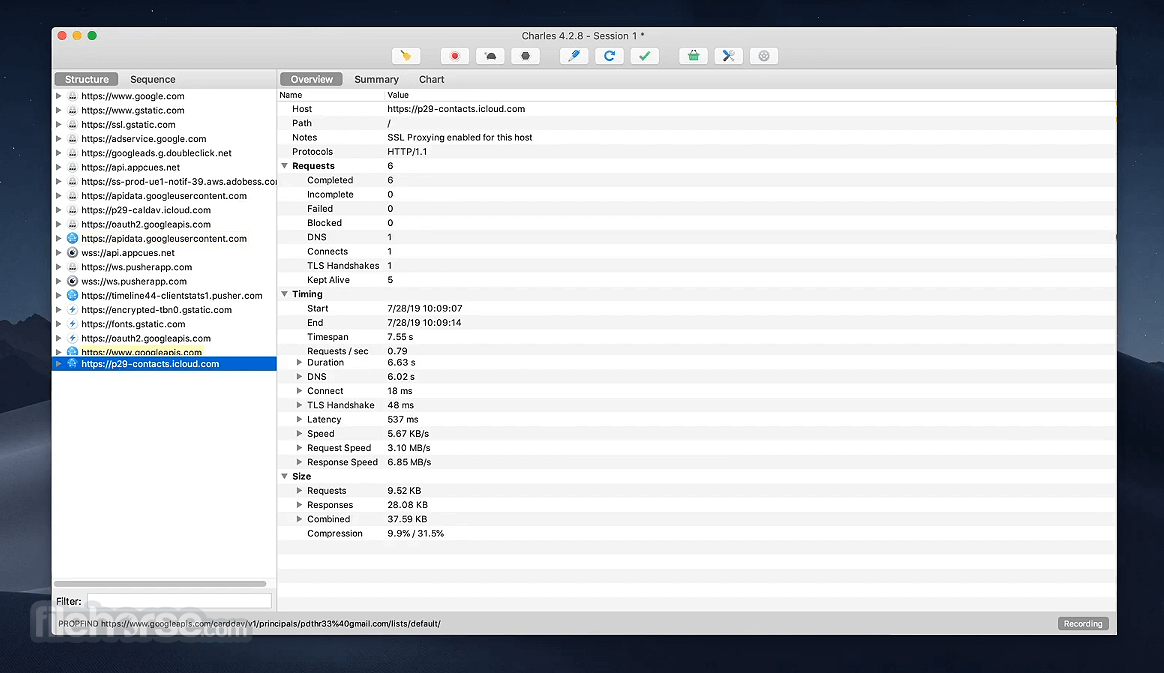Collapse the Timing section in Overview

[284, 294]
